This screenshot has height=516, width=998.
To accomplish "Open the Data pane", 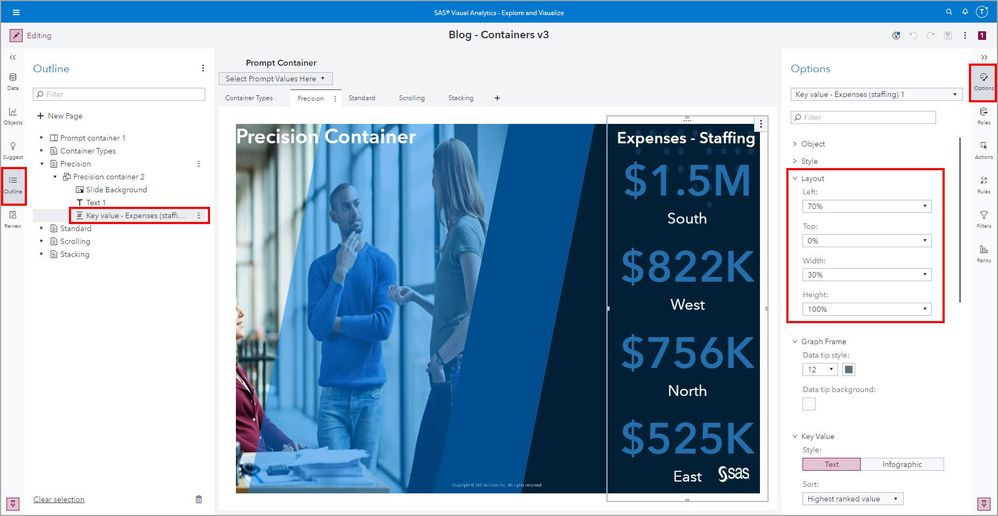I will click(x=13, y=81).
